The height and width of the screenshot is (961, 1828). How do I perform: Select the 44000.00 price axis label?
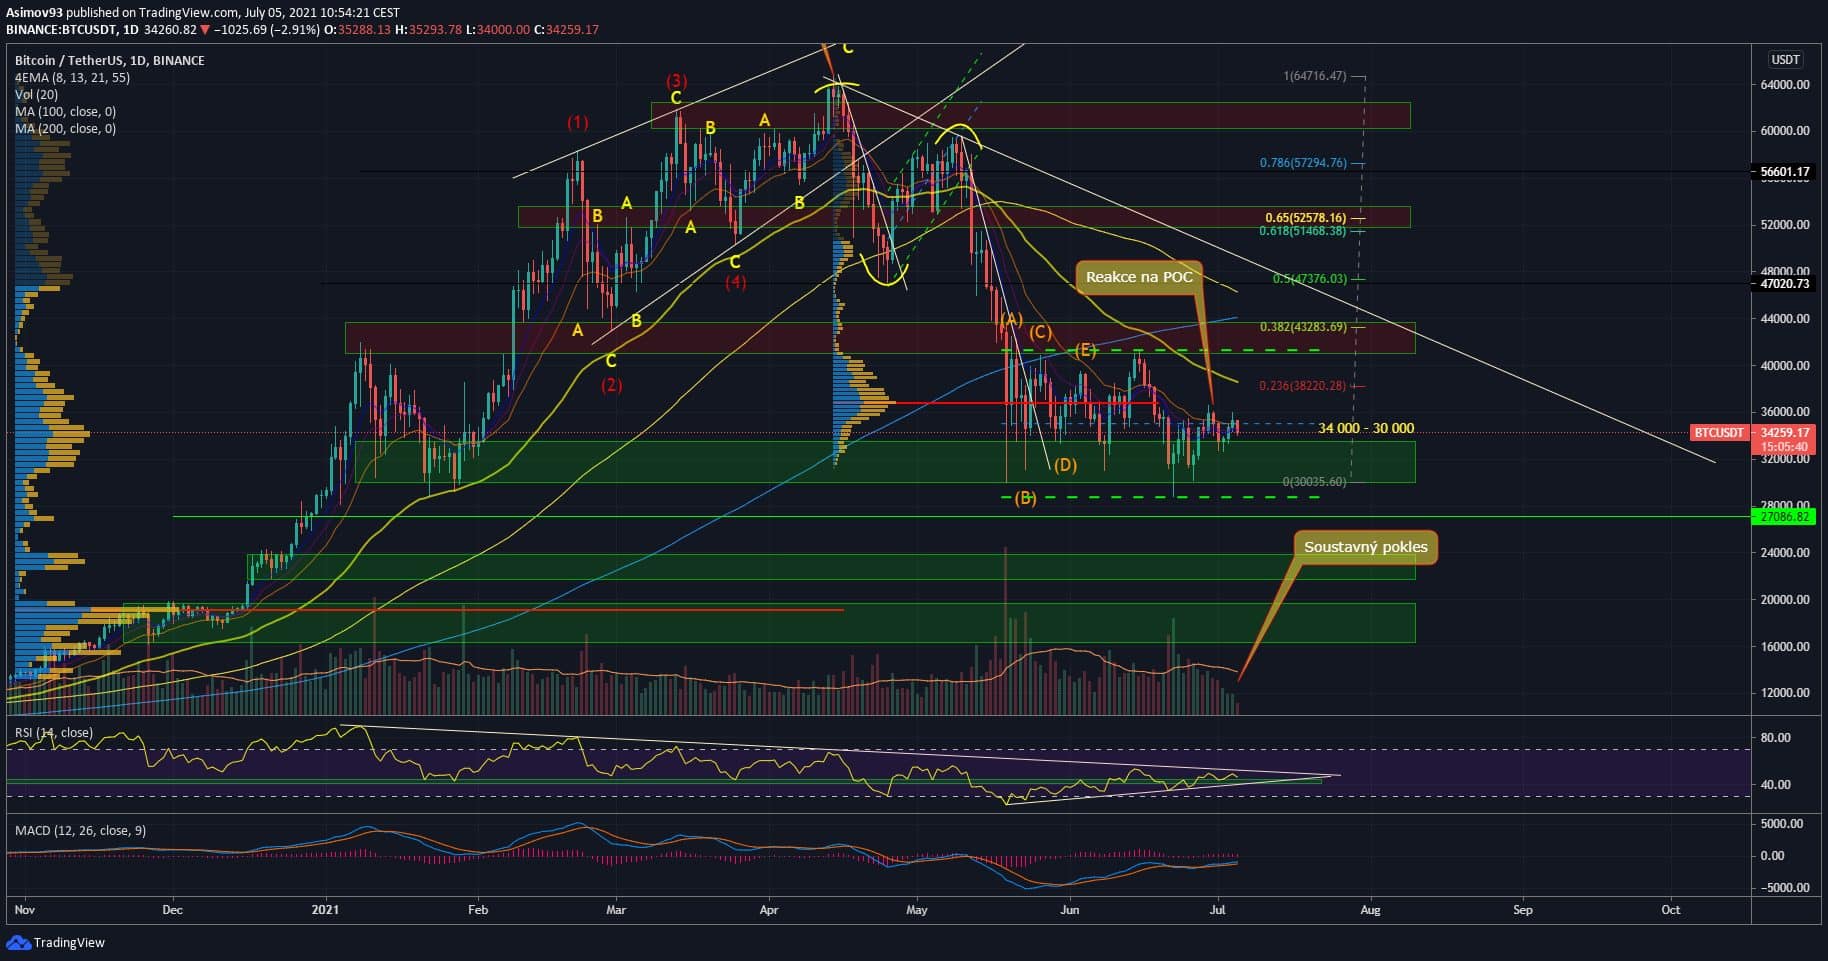coord(1785,319)
